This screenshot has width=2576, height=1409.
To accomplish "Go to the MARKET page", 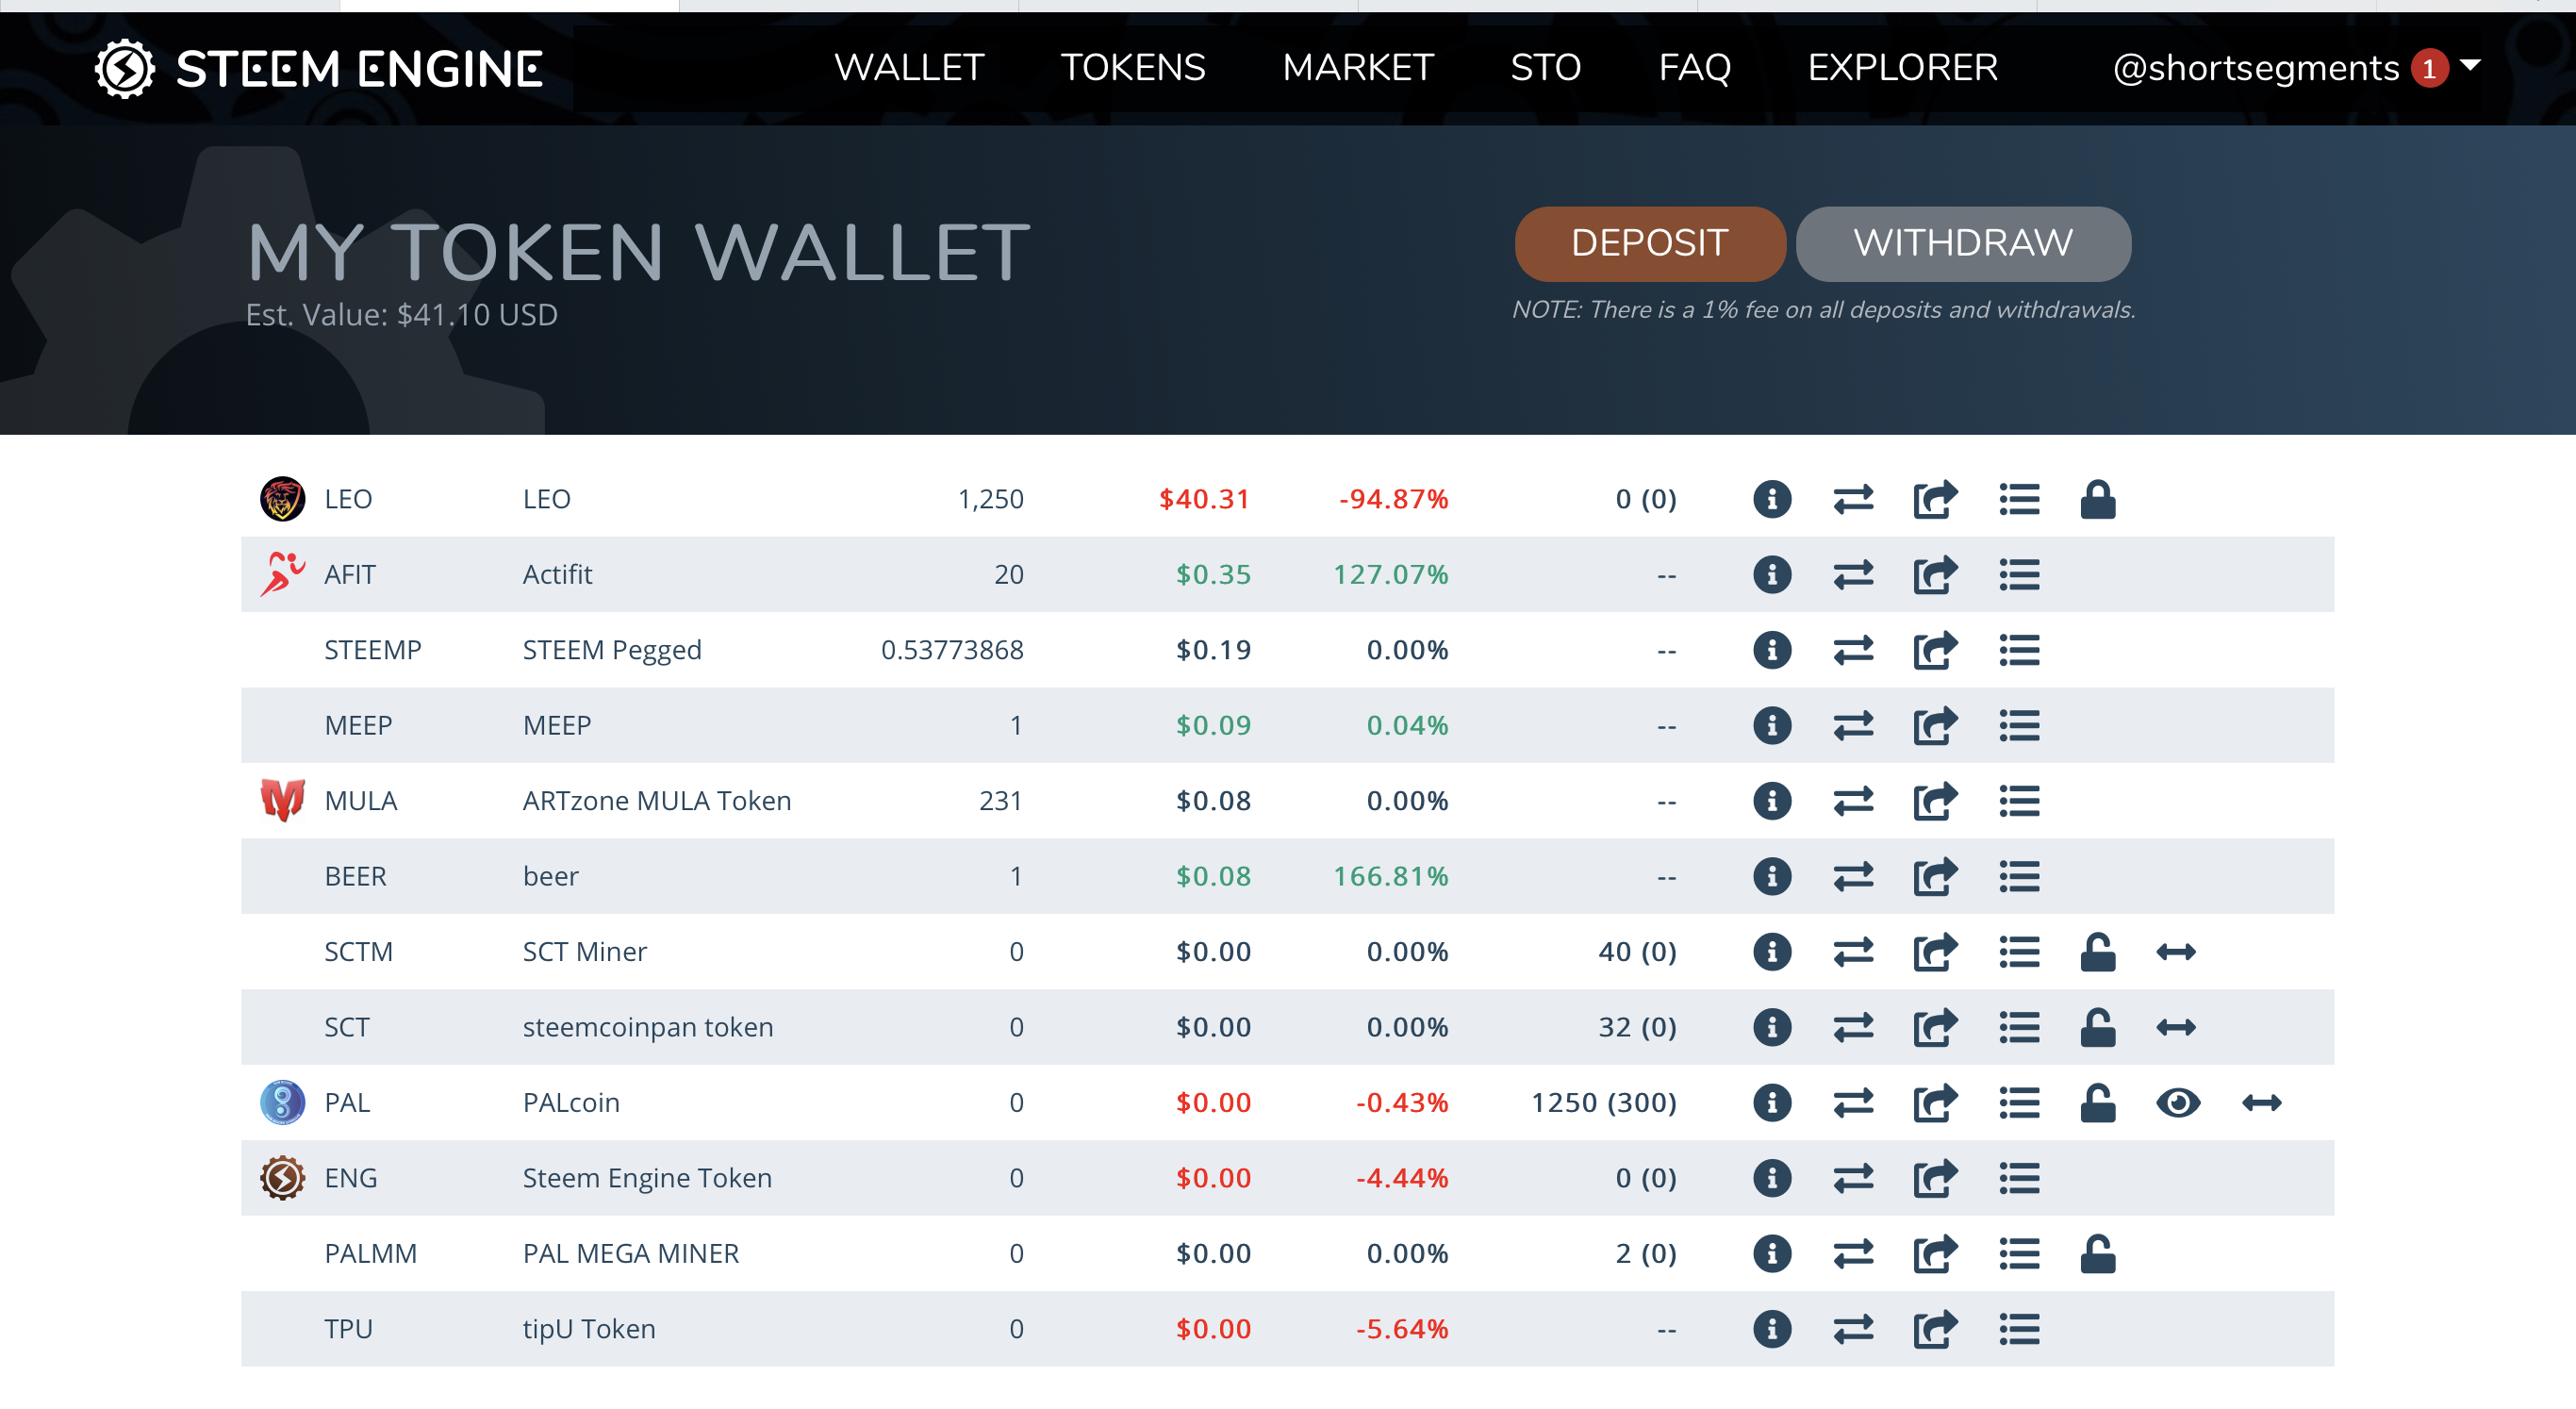I will [x=1358, y=68].
